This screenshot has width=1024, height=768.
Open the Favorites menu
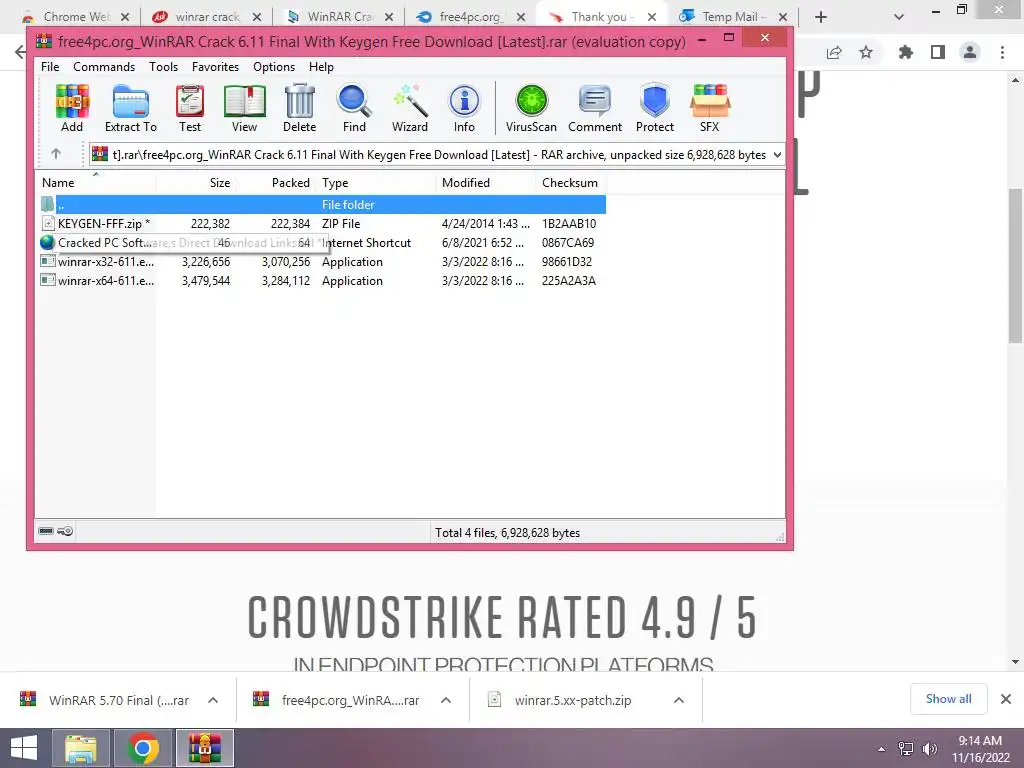click(216, 67)
